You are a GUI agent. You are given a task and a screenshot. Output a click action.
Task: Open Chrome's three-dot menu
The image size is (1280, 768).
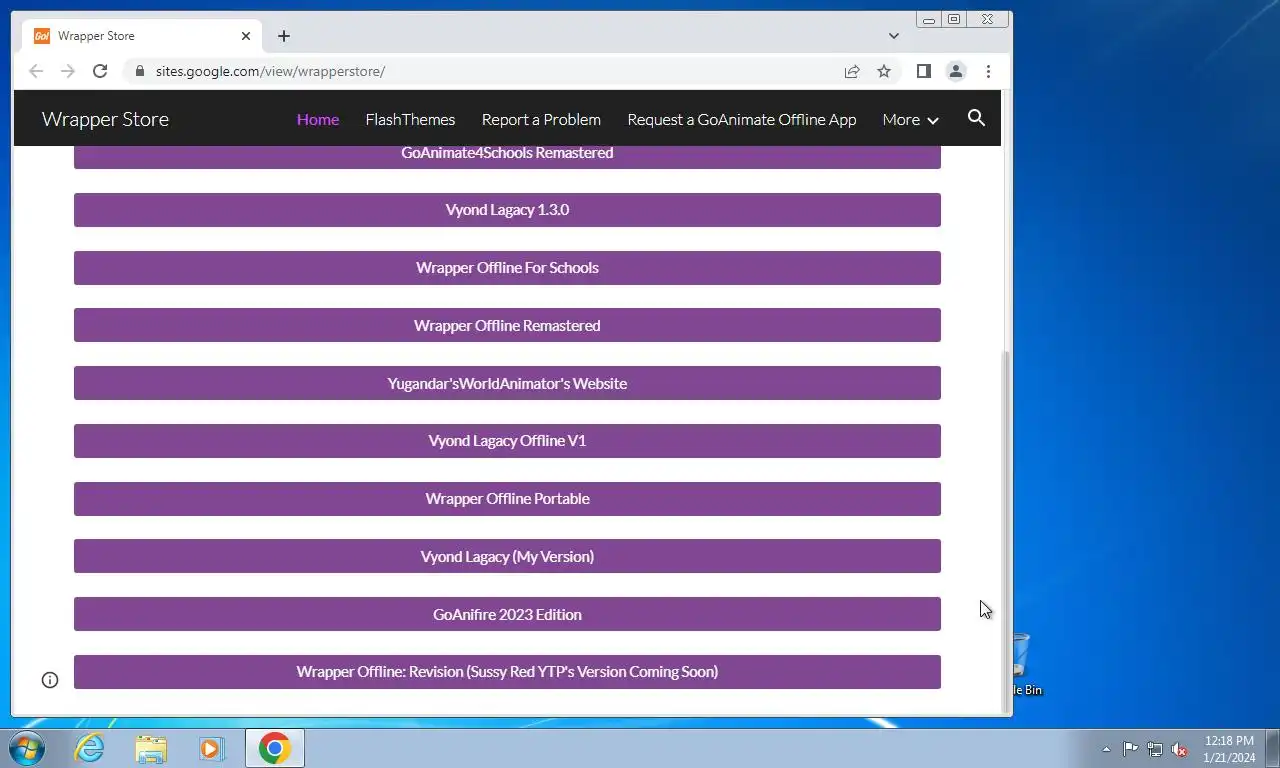click(x=988, y=71)
